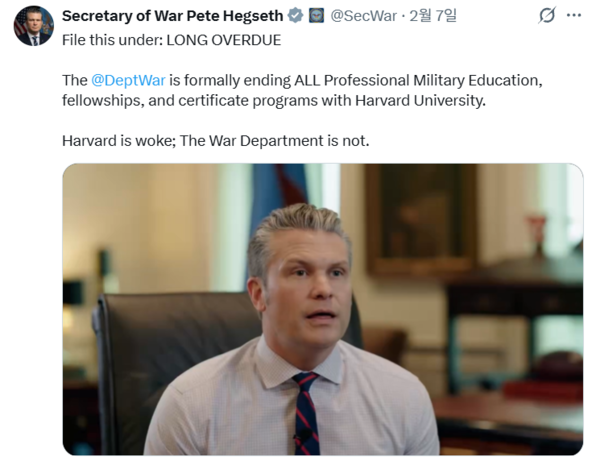Open the Grok explain-post icon

[546, 16]
